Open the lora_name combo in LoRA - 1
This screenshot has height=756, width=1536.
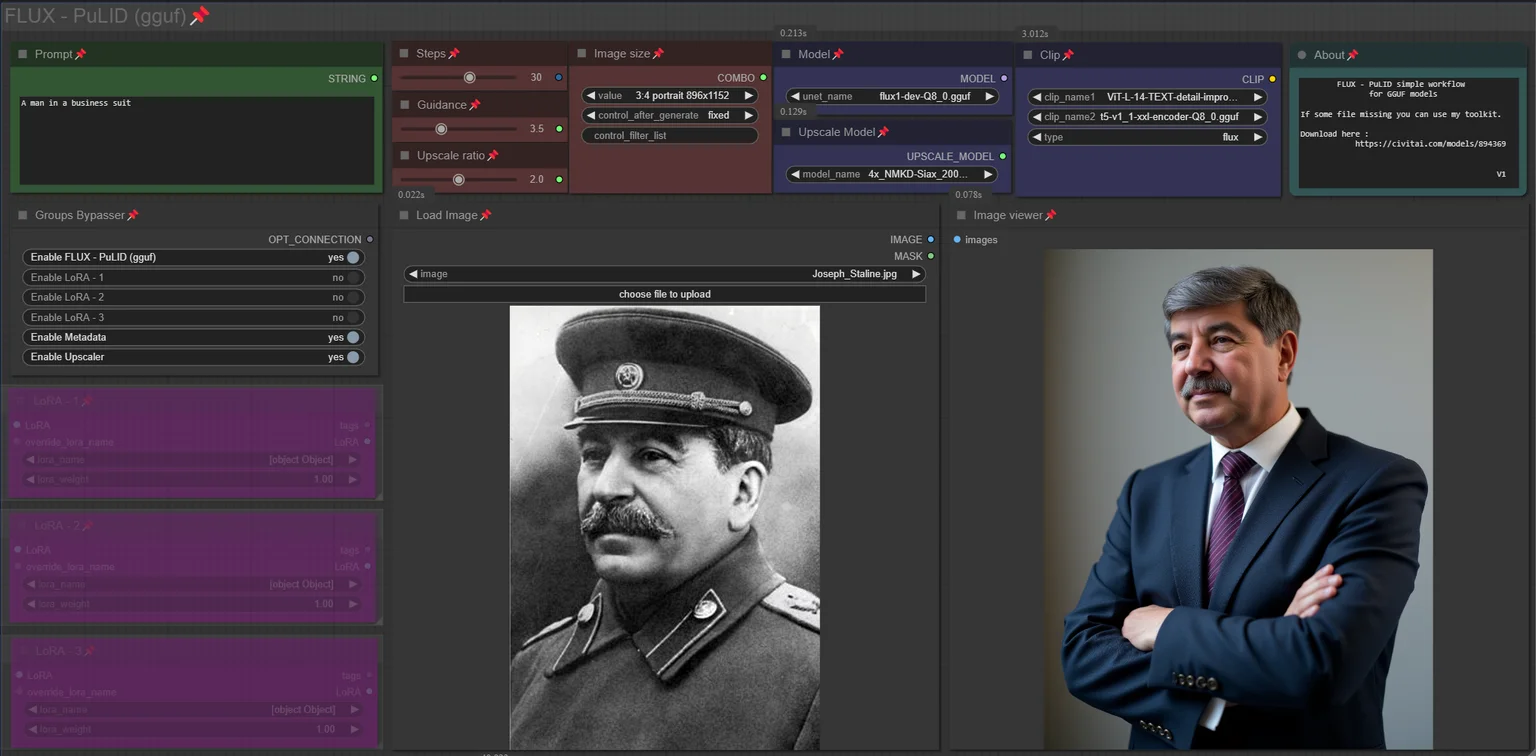point(193,460)
